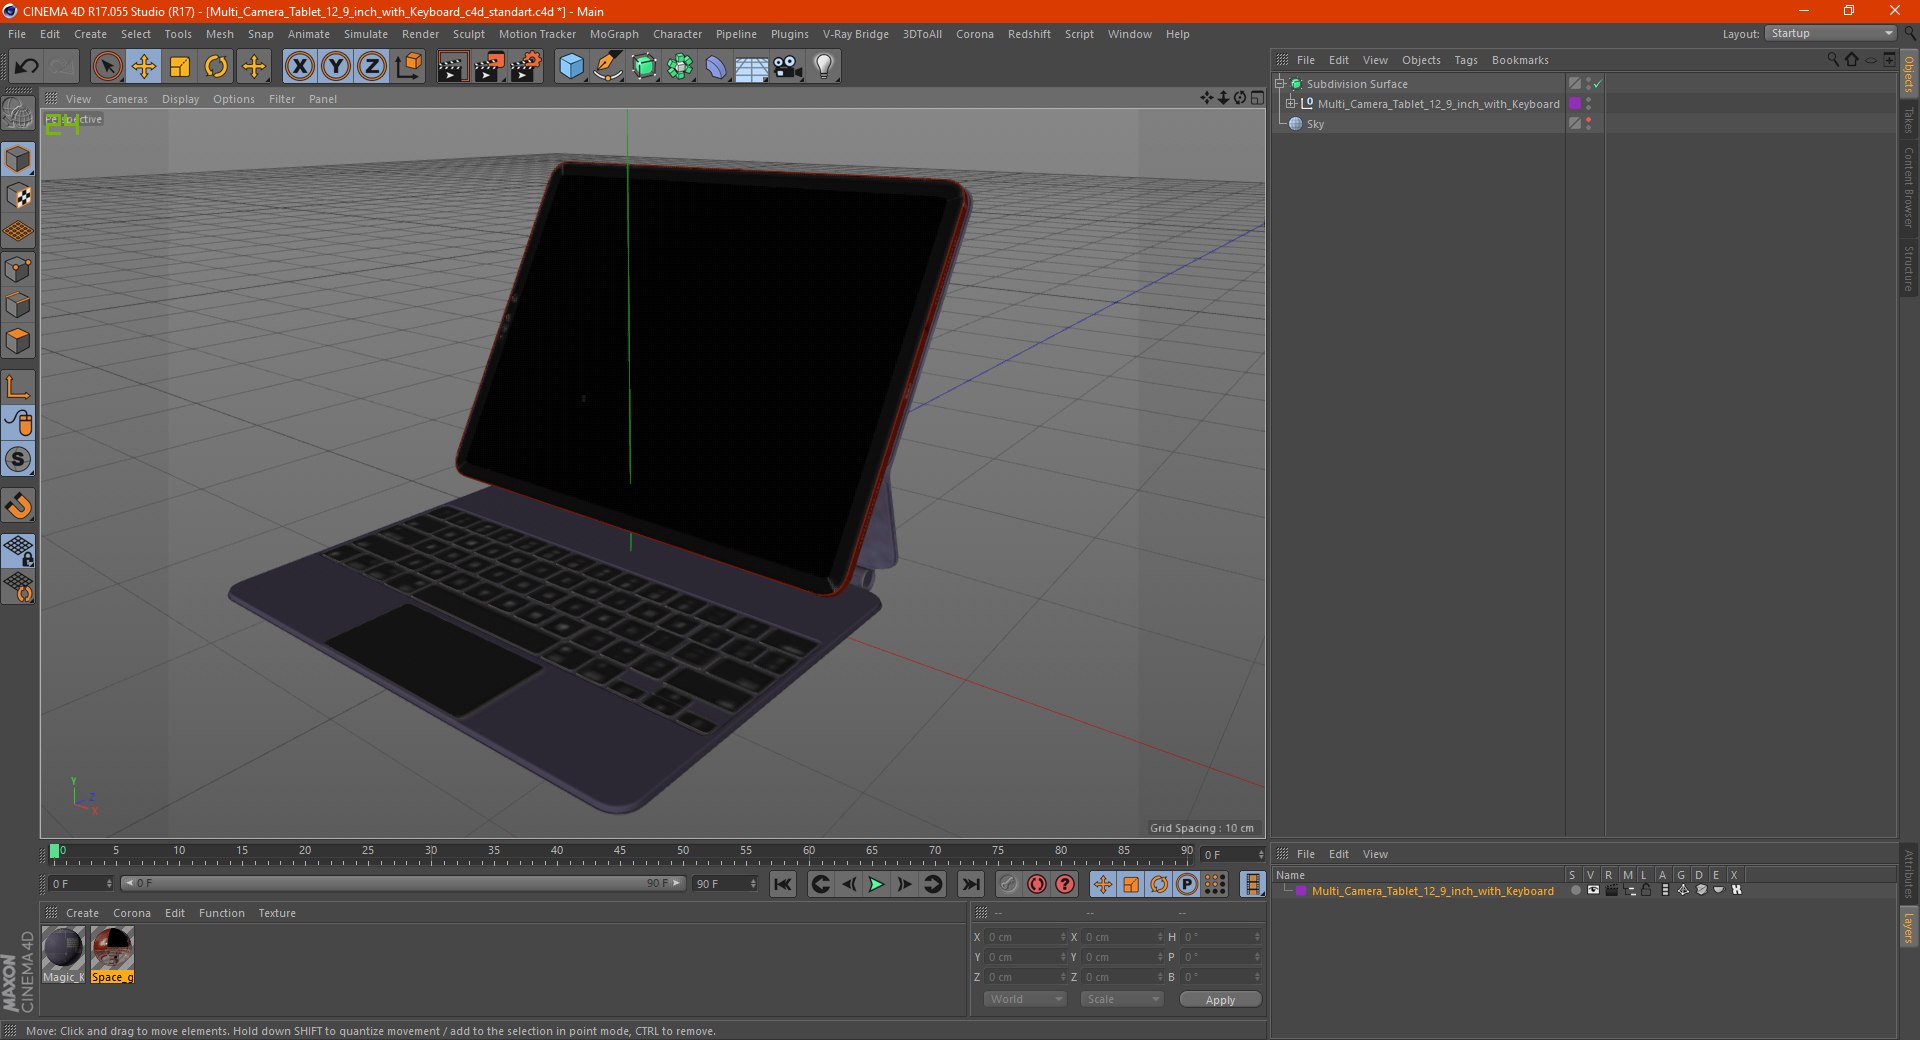
Task: Add a Camera object from toolbar
Action: click(x=788, y=67)
